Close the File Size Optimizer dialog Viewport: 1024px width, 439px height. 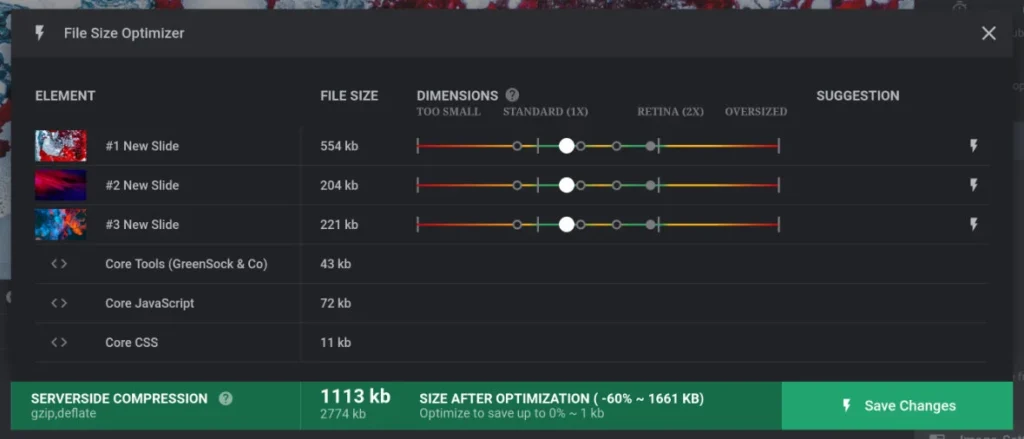[989, 33]
